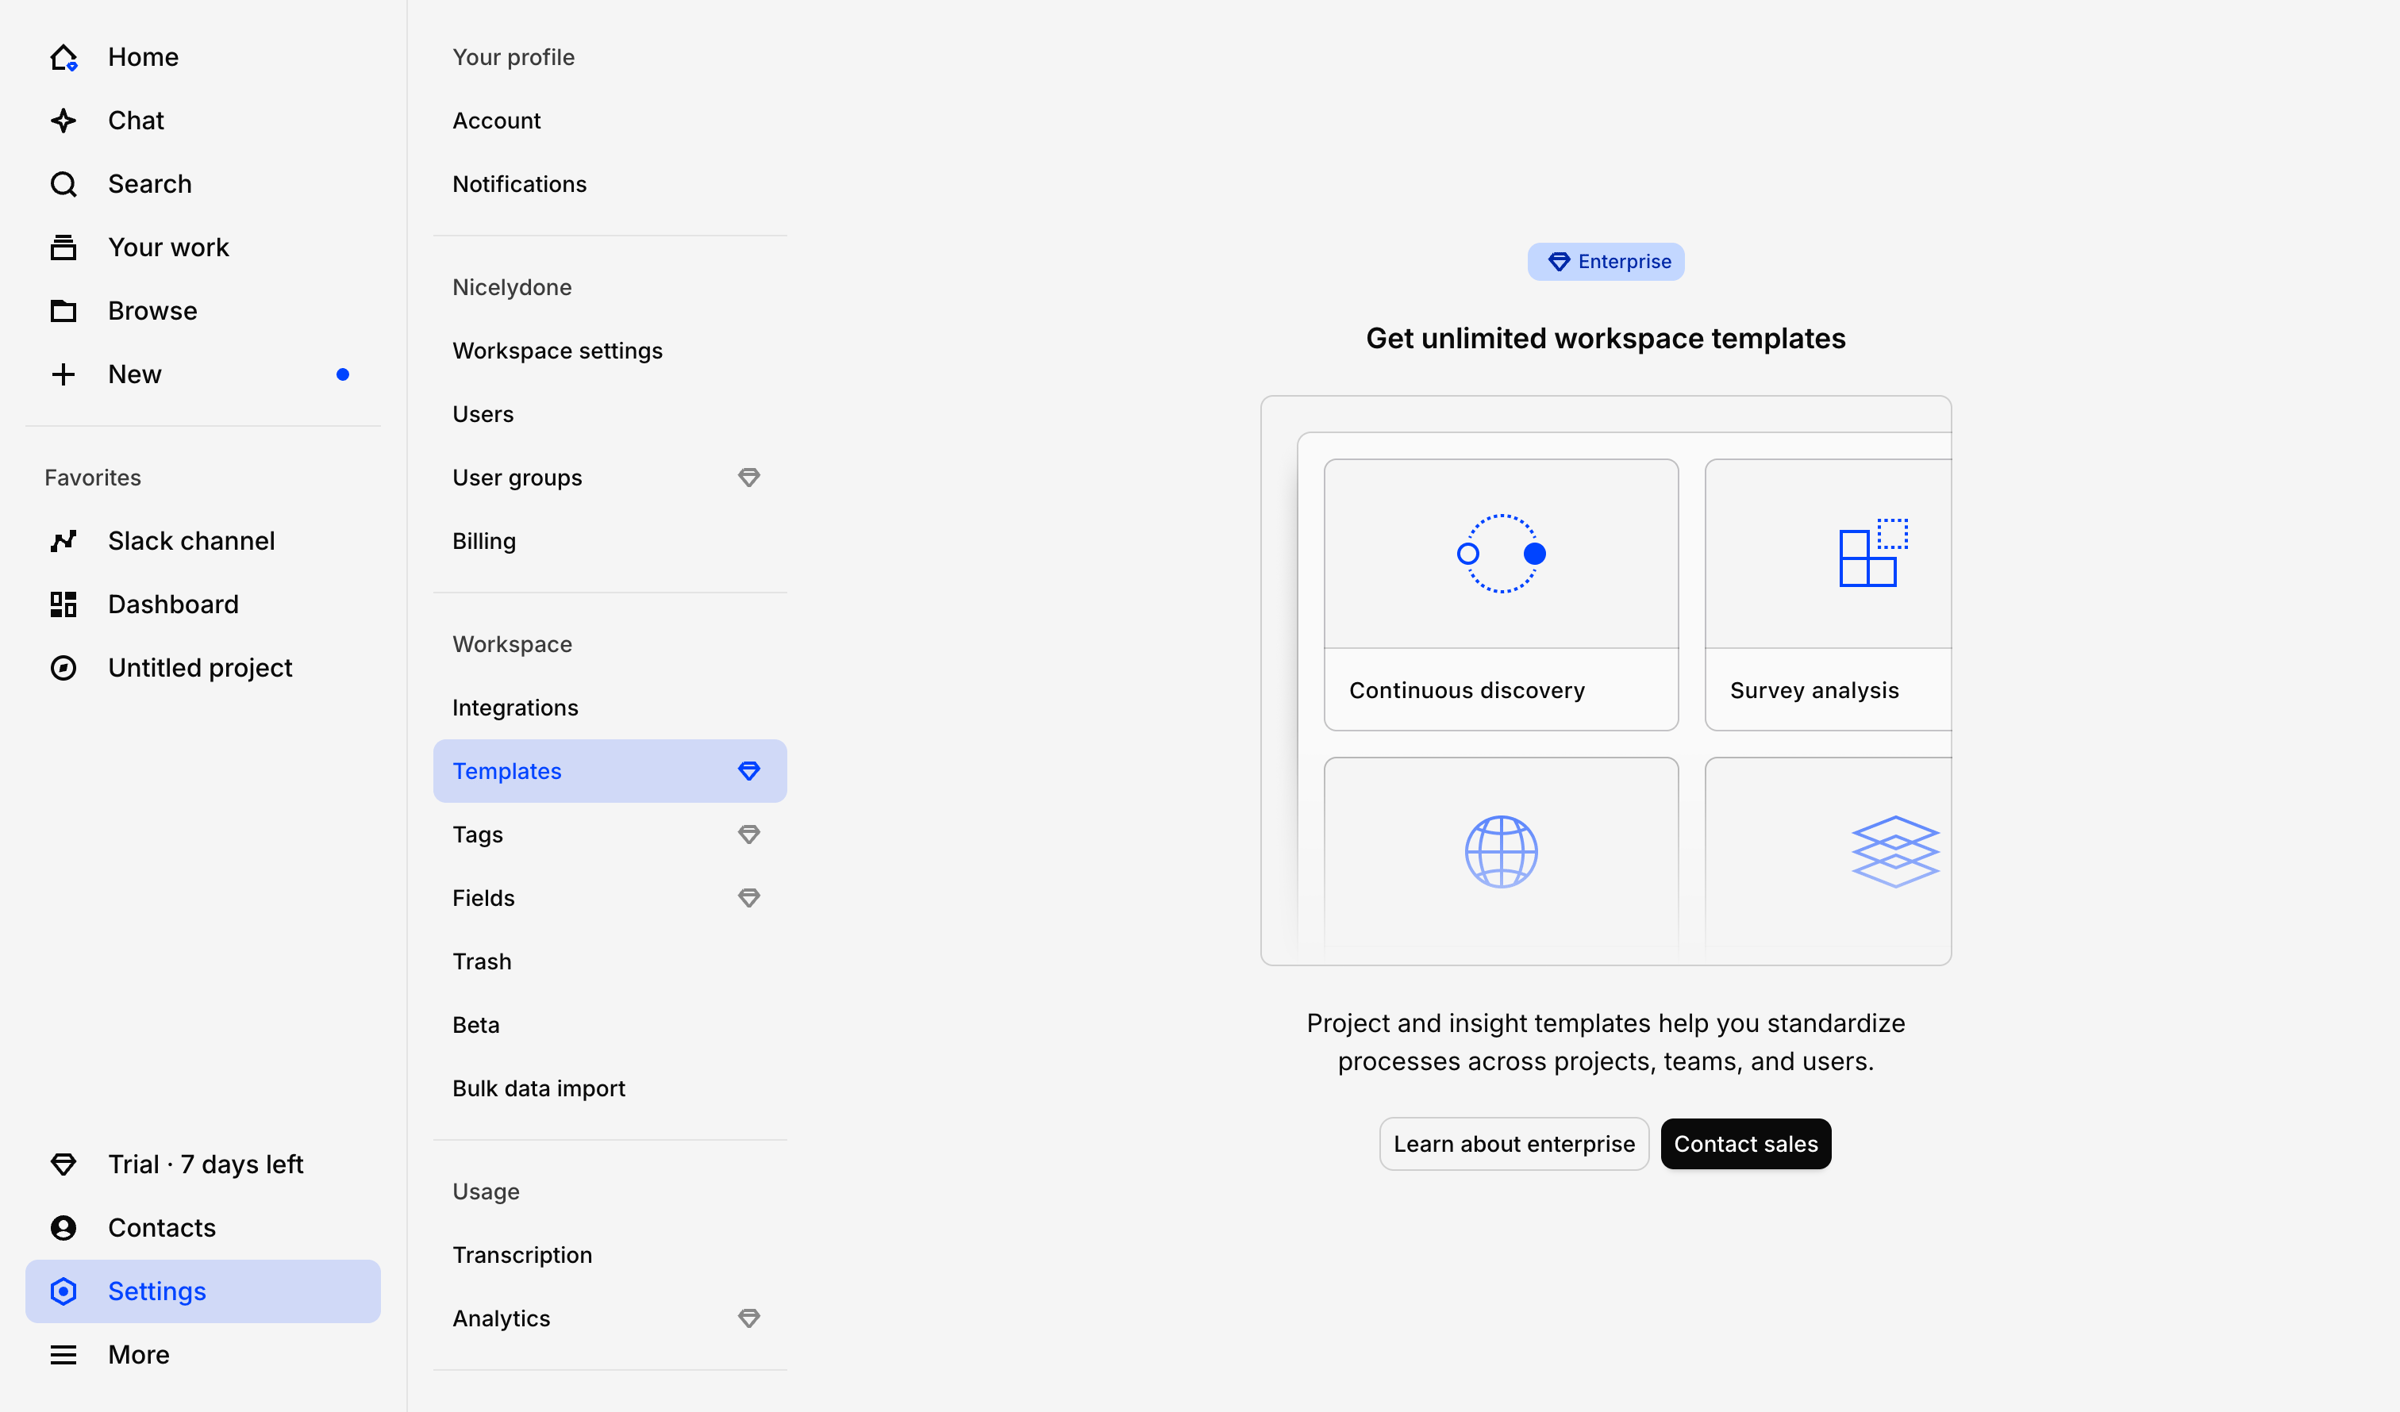Click the Slack channel graph icon
2400x1412 pixels.
click(64, 541)
